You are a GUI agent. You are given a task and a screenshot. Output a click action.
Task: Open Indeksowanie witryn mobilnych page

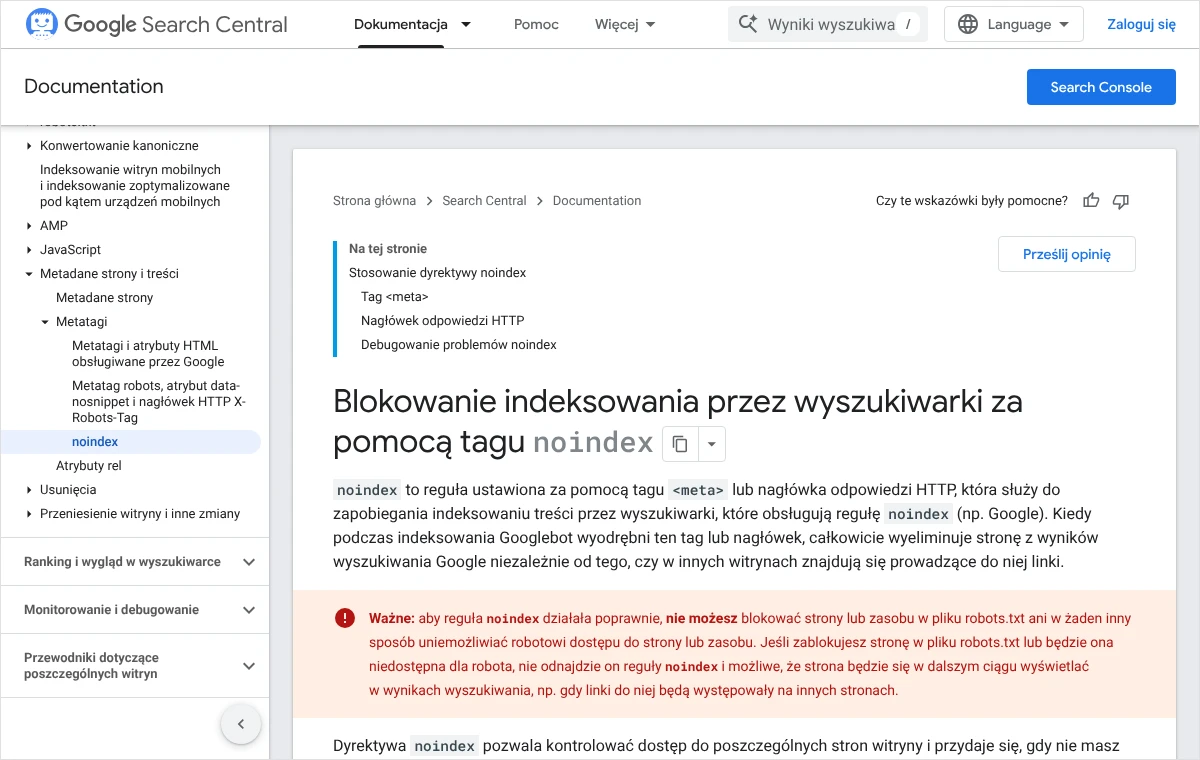[x=135, y=186]
